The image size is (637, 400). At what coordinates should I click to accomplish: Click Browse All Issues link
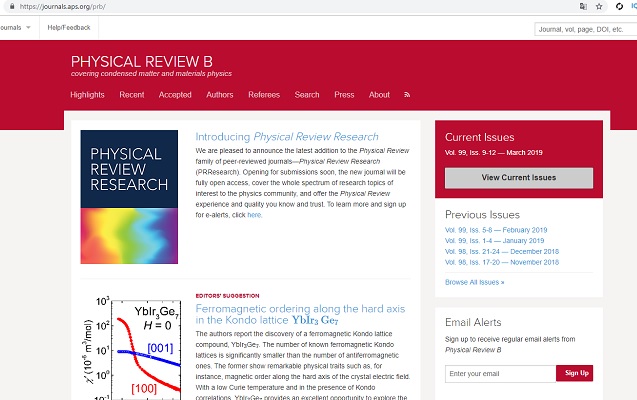coord(474,282)
